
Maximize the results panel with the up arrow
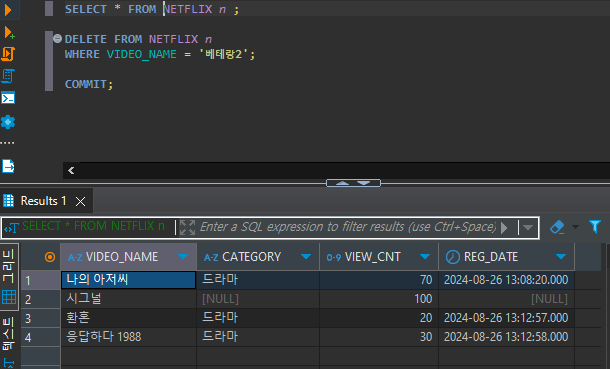pyautogui.click(x=342, y=183)
